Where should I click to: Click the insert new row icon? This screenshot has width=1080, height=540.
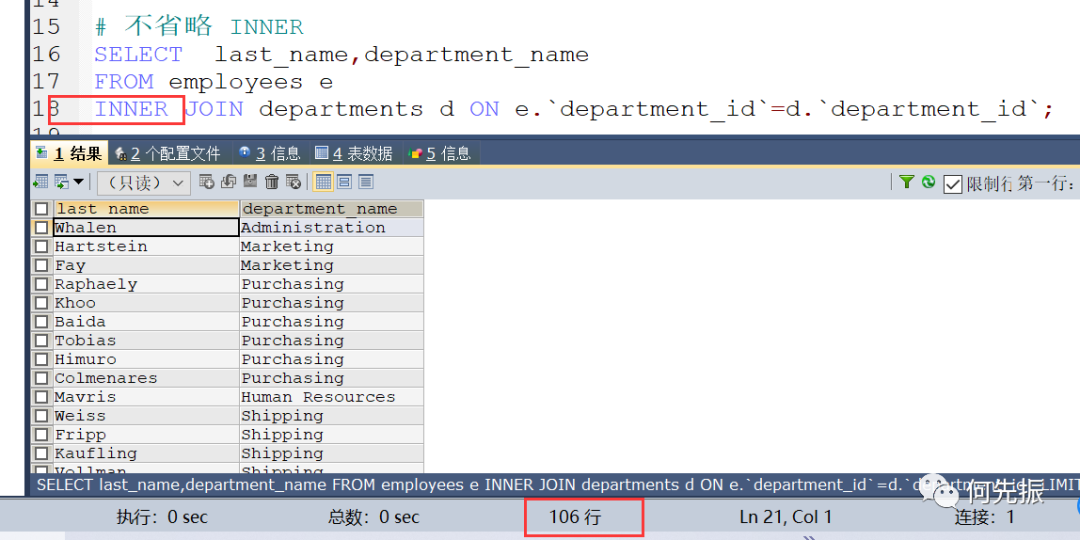click(x=207, y=182)
